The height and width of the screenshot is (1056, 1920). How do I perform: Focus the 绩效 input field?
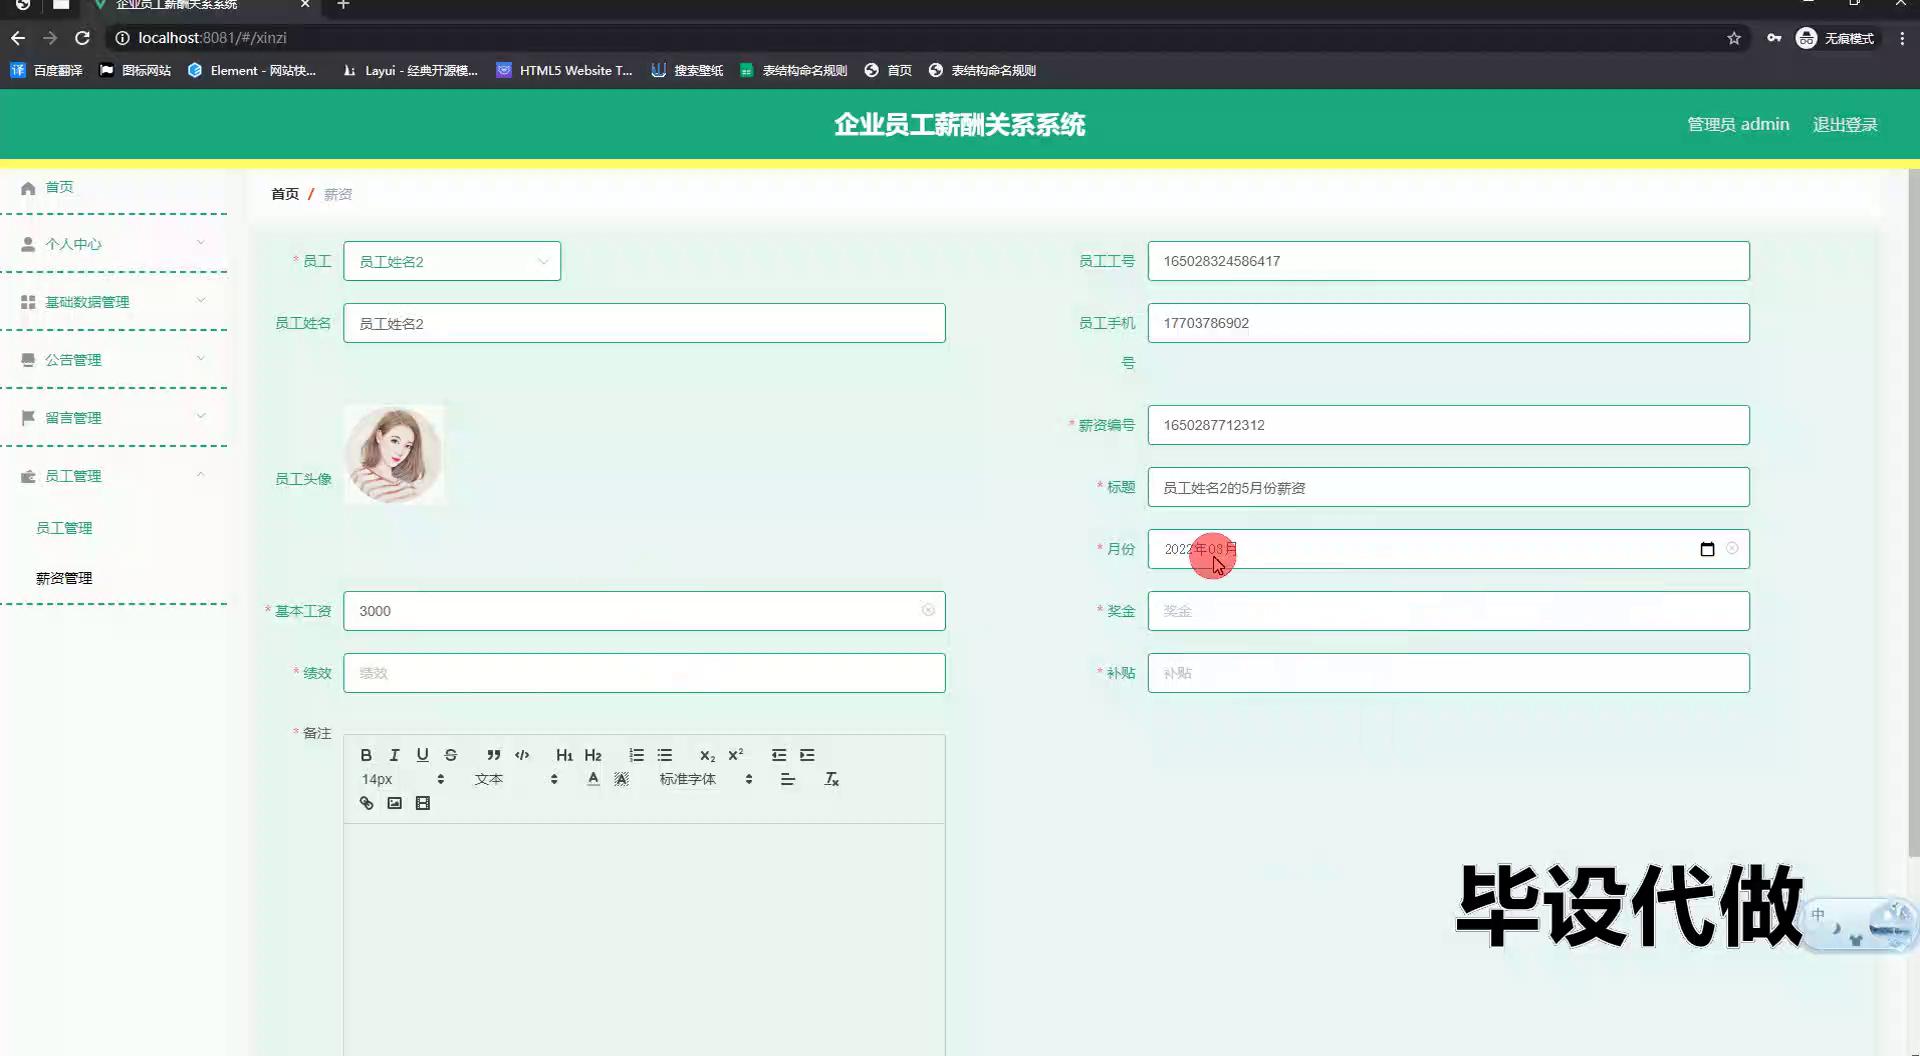pyautogui.click(x=644, y=673)
